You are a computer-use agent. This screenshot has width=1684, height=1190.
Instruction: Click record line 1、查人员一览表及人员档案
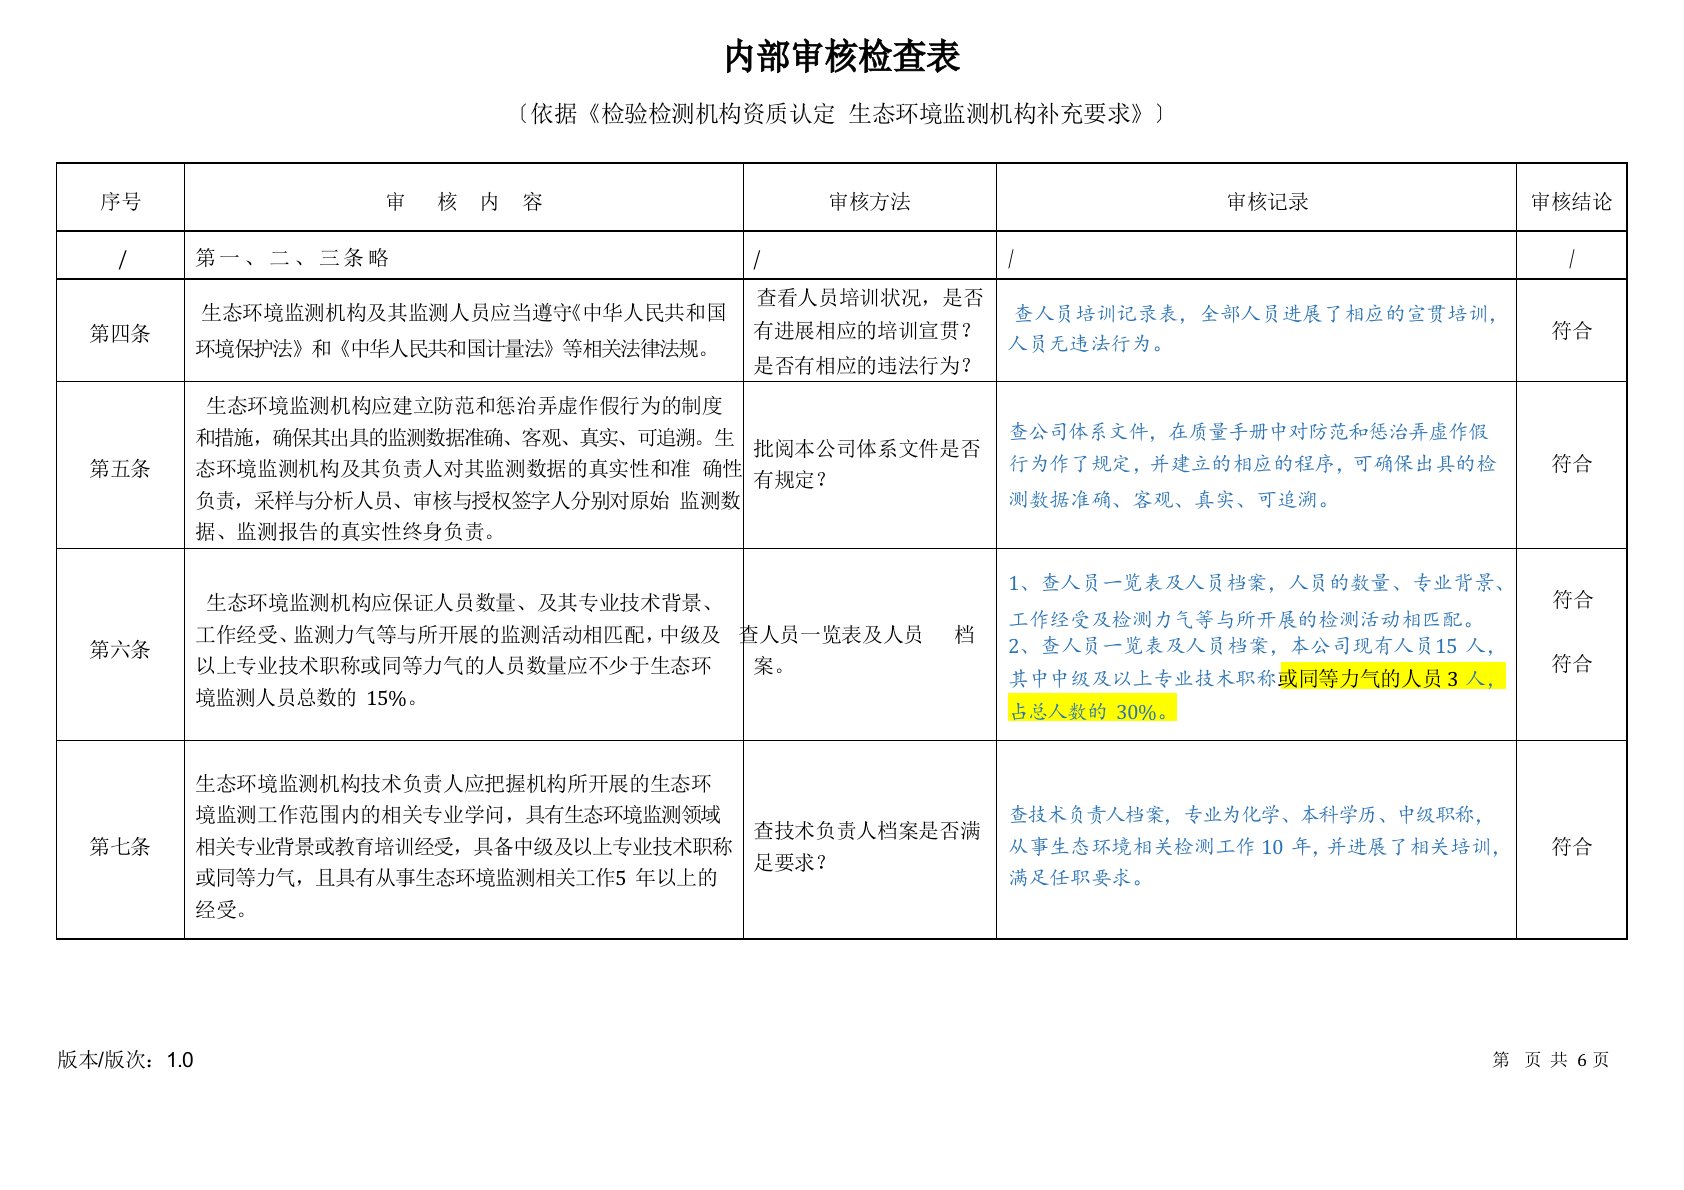[x=1258, y=600]
